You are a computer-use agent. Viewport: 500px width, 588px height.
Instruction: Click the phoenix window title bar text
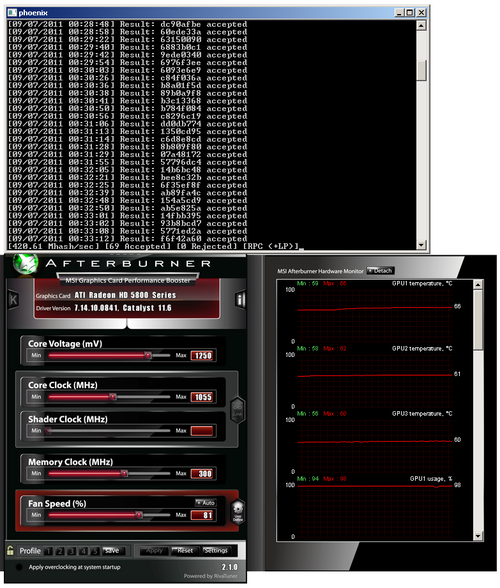click(33, 13)
